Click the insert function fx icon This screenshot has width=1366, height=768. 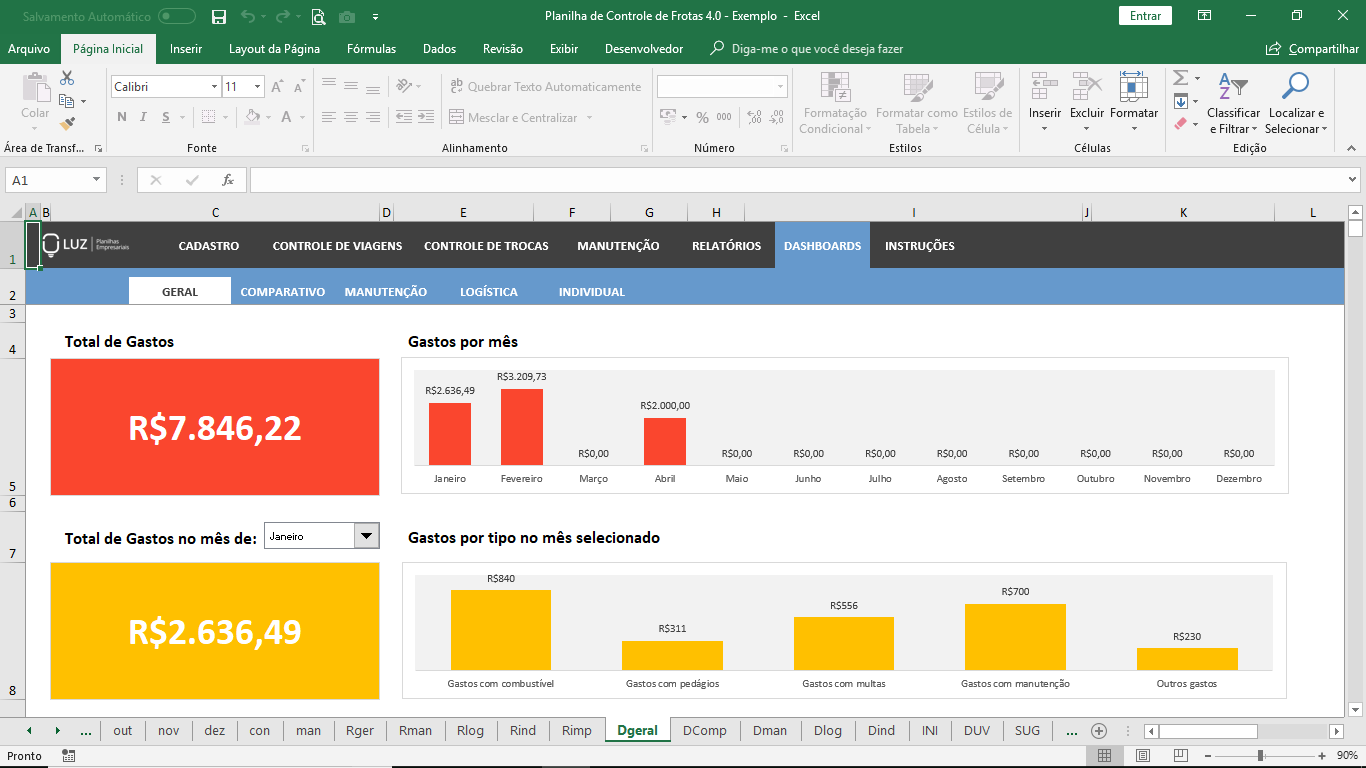pyautogui.click(x=228, y=180)
